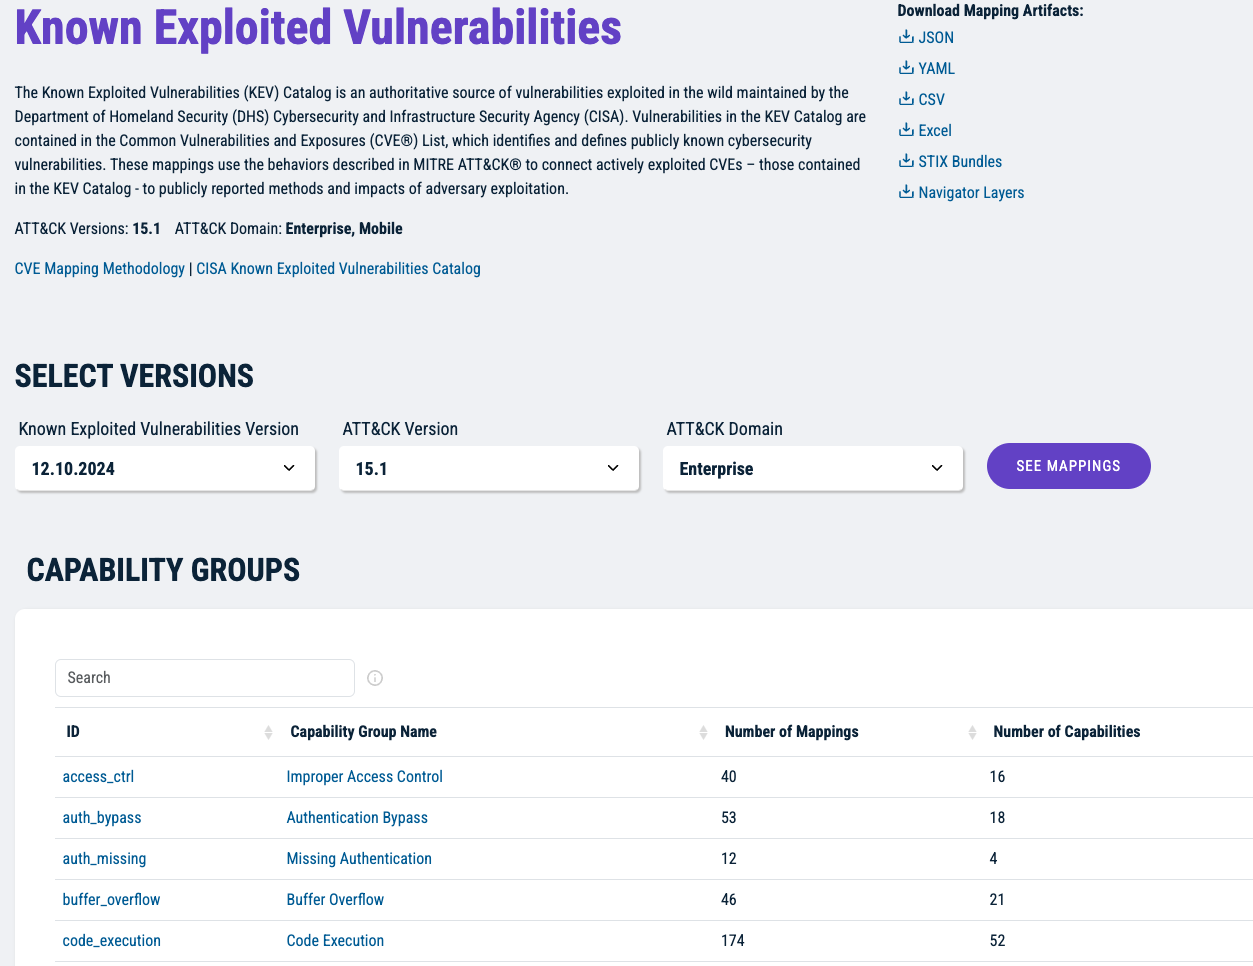Open the CVE Mapping Methodology link
The image size is (1253, 966).
[x=100, y=269]
